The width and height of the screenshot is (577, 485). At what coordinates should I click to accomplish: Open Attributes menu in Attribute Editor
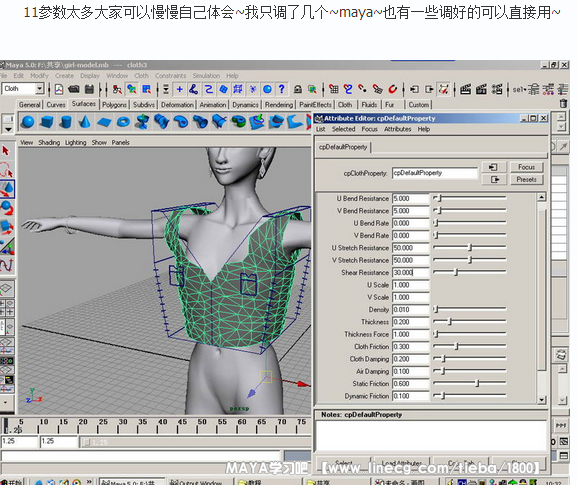click(397, 129)
